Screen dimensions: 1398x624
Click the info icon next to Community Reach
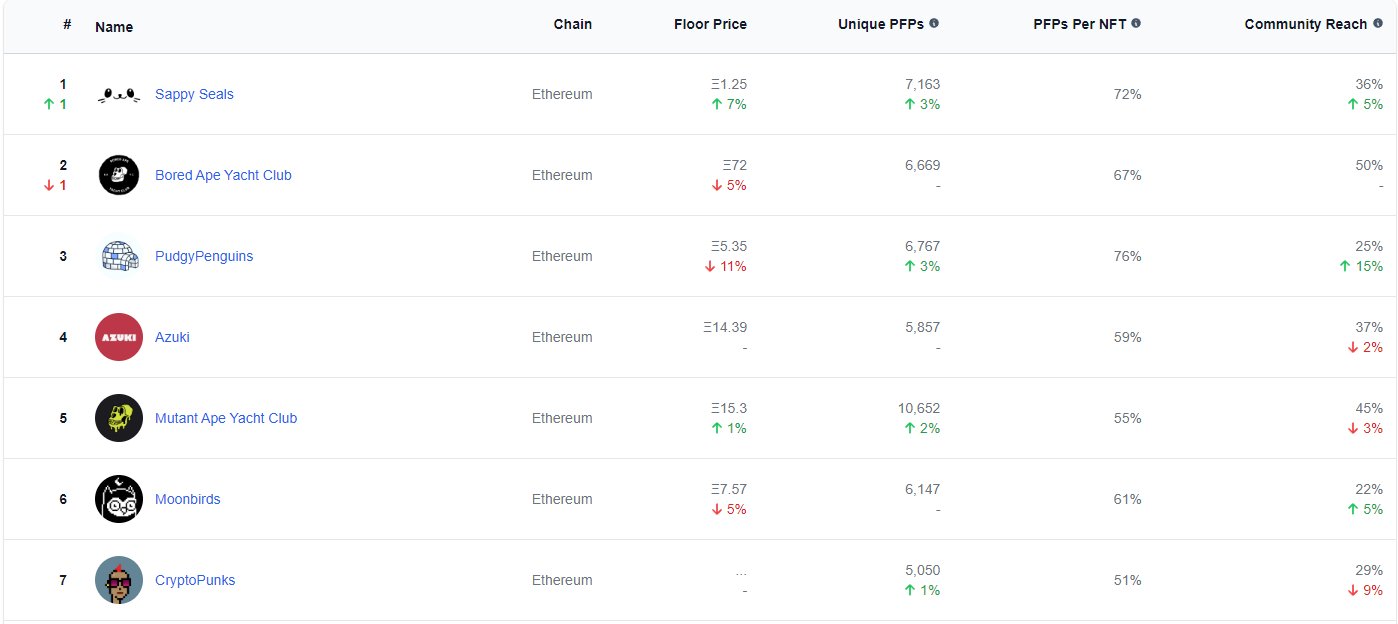point(1377,23)
